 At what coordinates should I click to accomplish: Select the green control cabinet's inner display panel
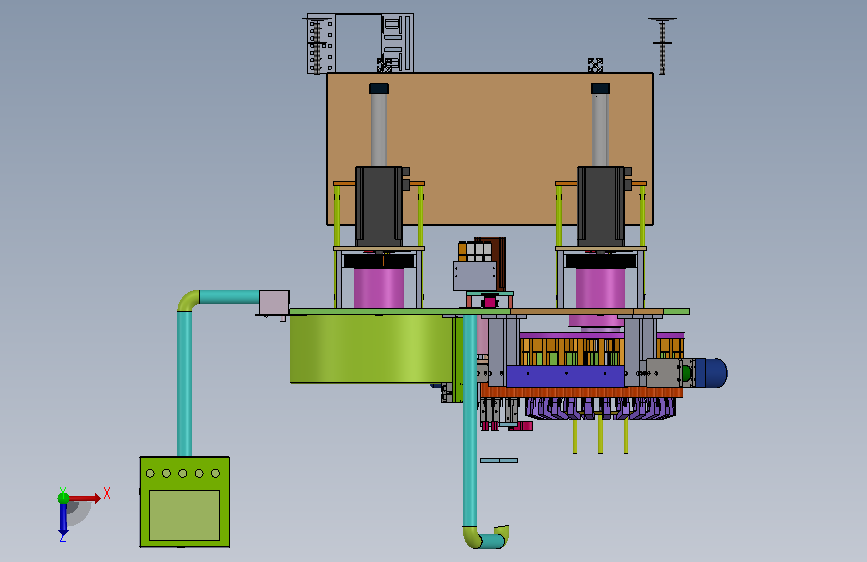click(x=185, y=515)
